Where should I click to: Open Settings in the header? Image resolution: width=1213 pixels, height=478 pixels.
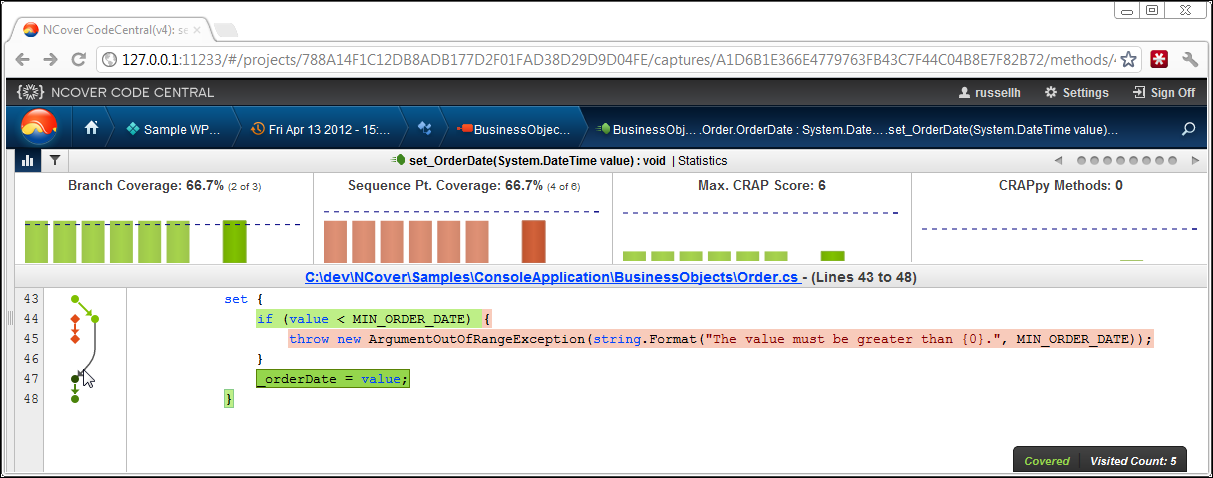[x=1077, y=92]
